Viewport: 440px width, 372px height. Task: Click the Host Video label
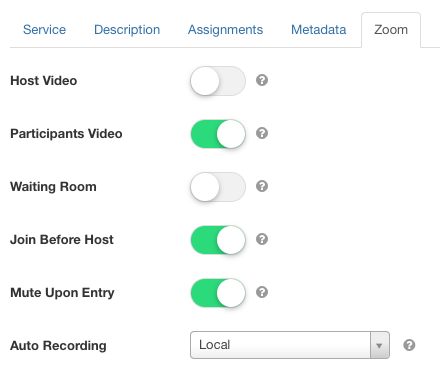coord(44,81)
